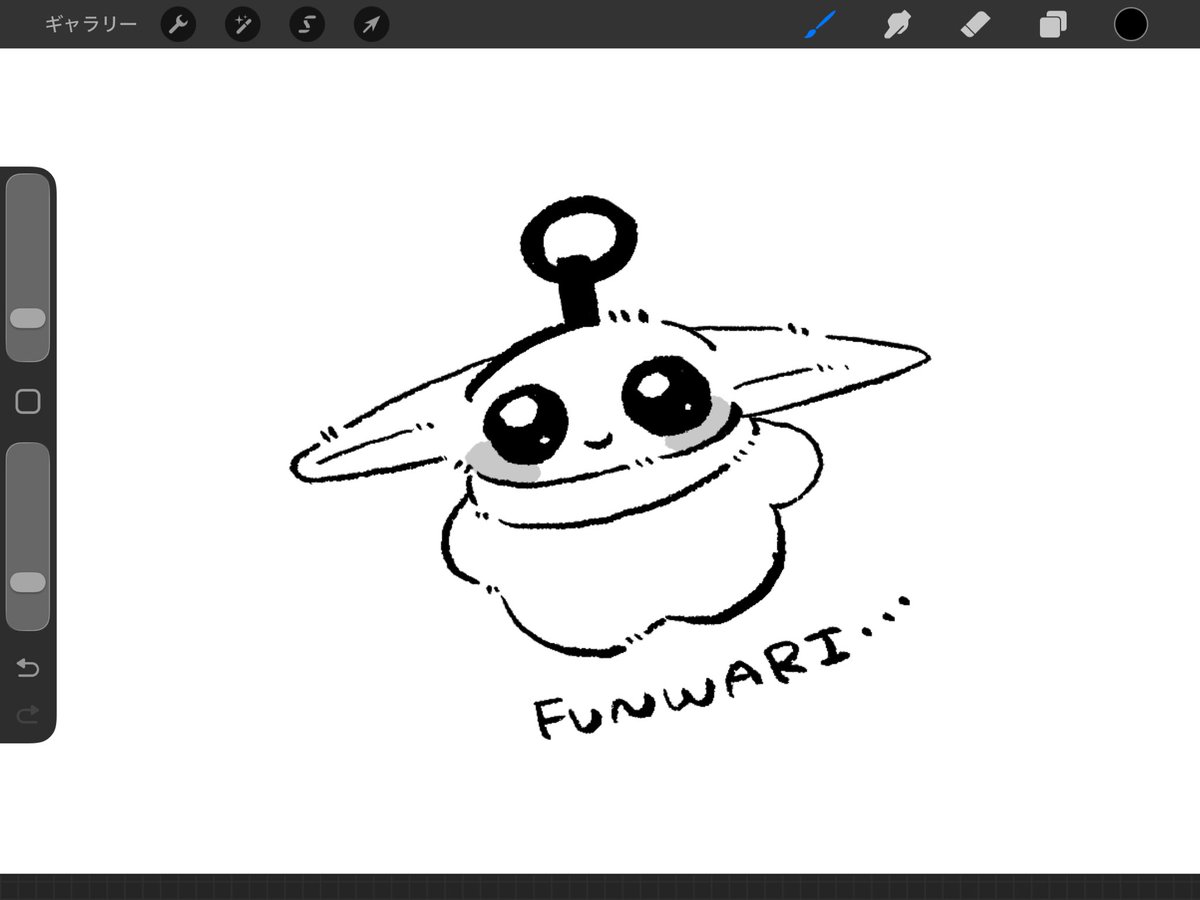Select the Brush paint tool

point(821,24)
